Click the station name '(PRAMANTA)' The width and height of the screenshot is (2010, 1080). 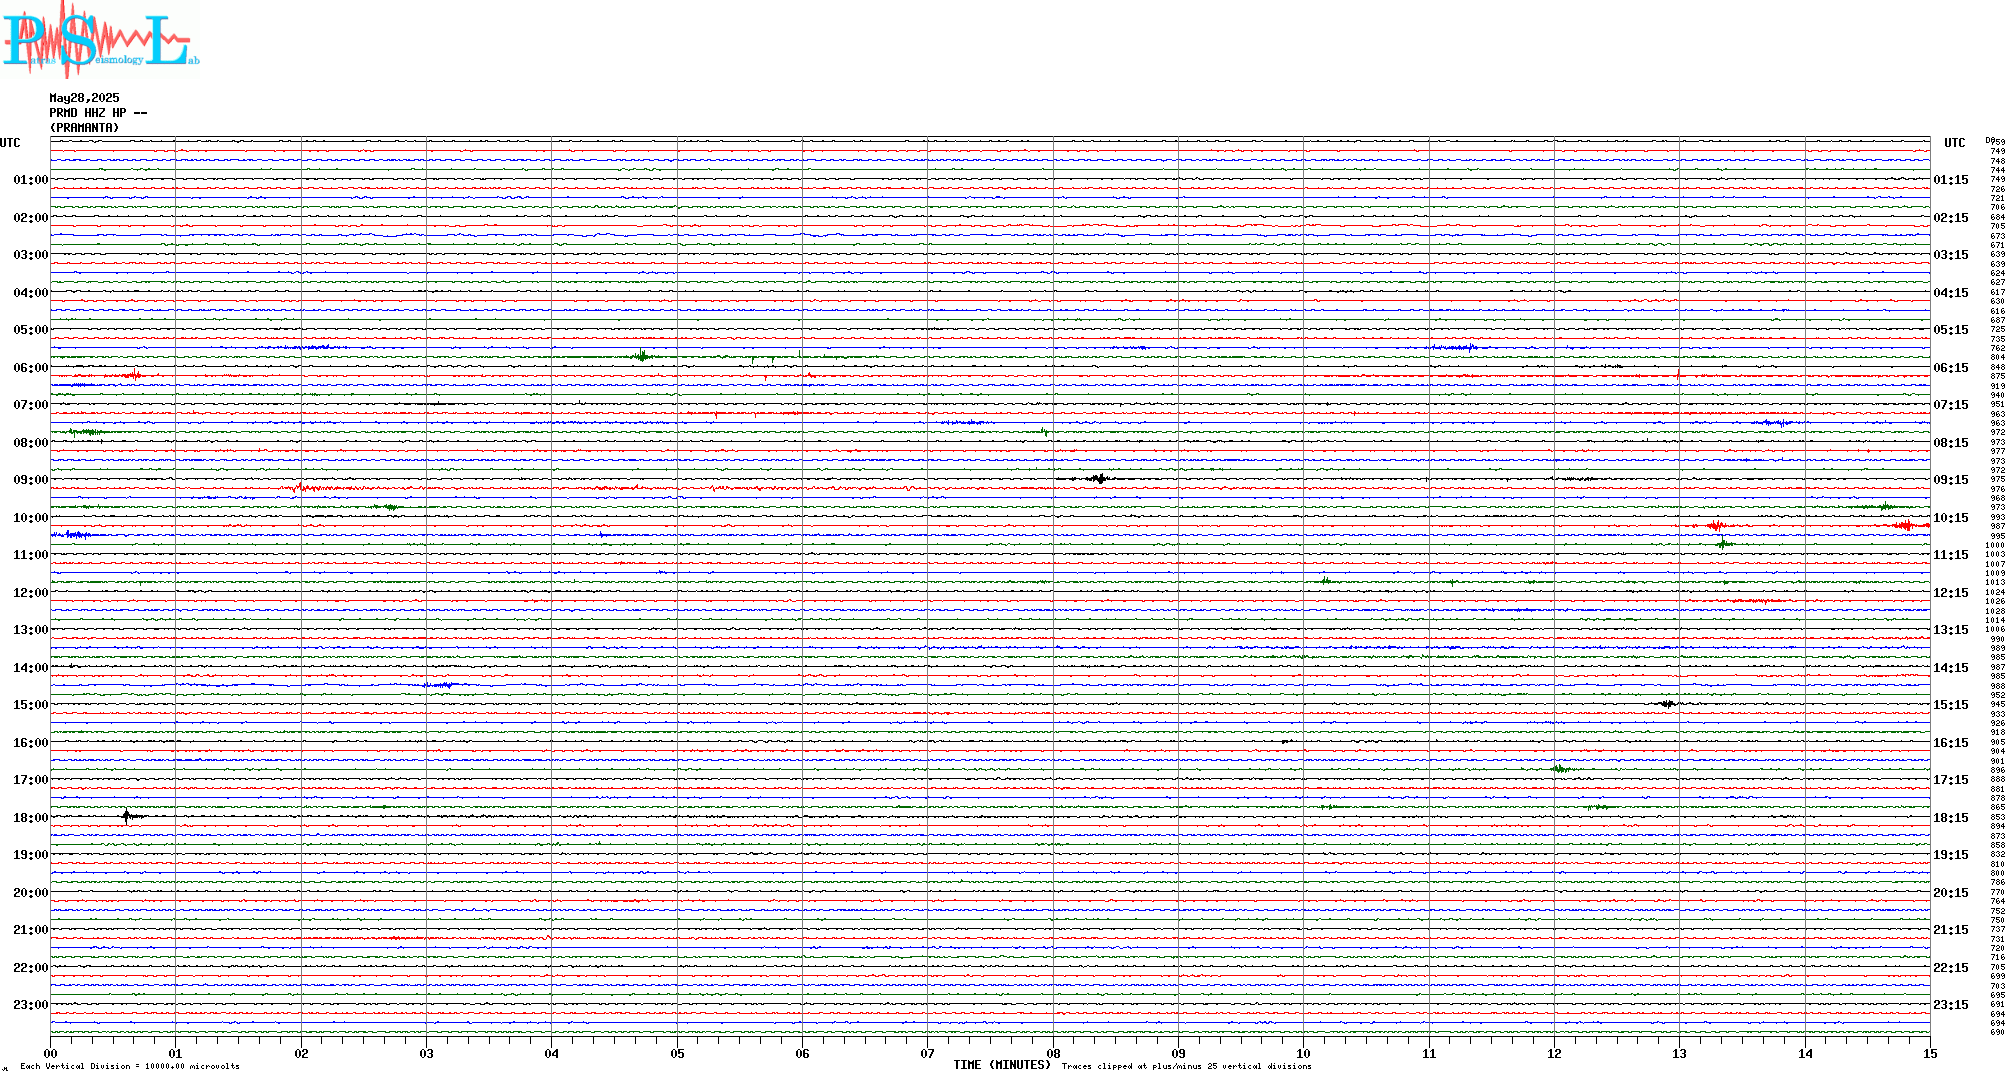point(84,128)
